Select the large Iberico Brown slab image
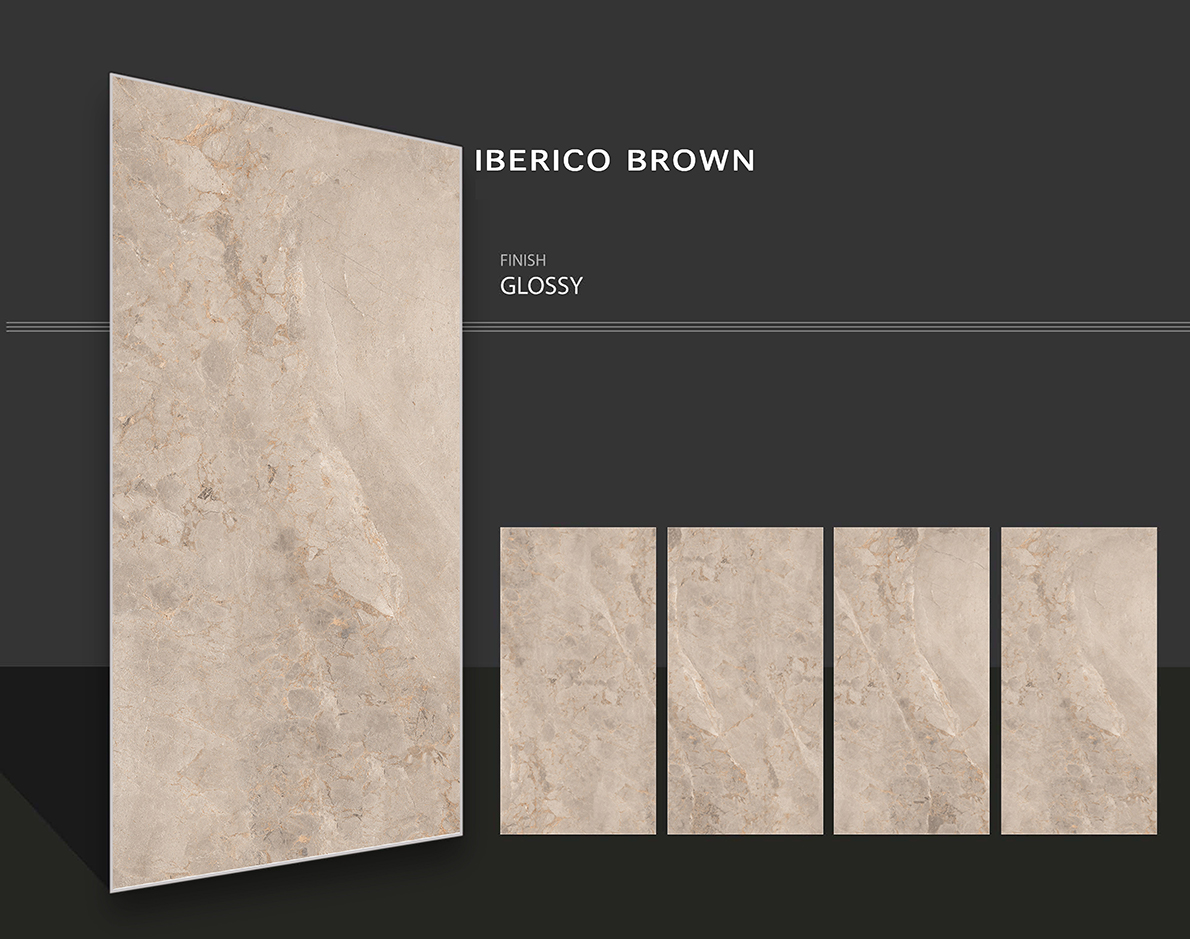 (x=286, y=483)
